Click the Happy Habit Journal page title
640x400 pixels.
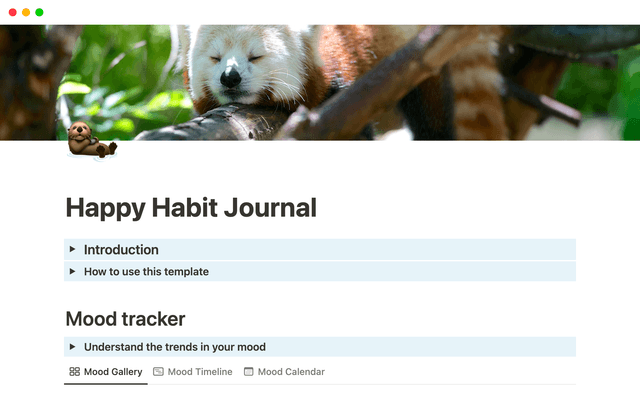191,208
